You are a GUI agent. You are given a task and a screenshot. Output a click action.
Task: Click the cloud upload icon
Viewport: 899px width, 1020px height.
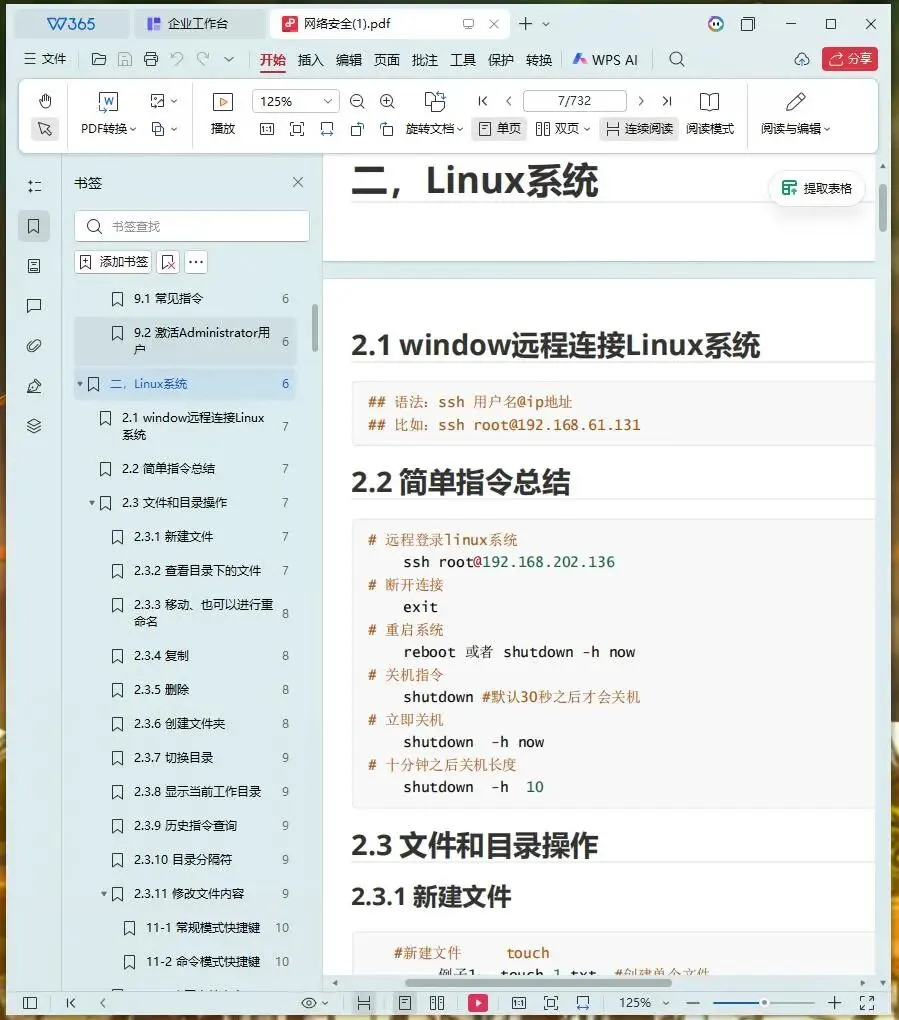tap(801, 59)
